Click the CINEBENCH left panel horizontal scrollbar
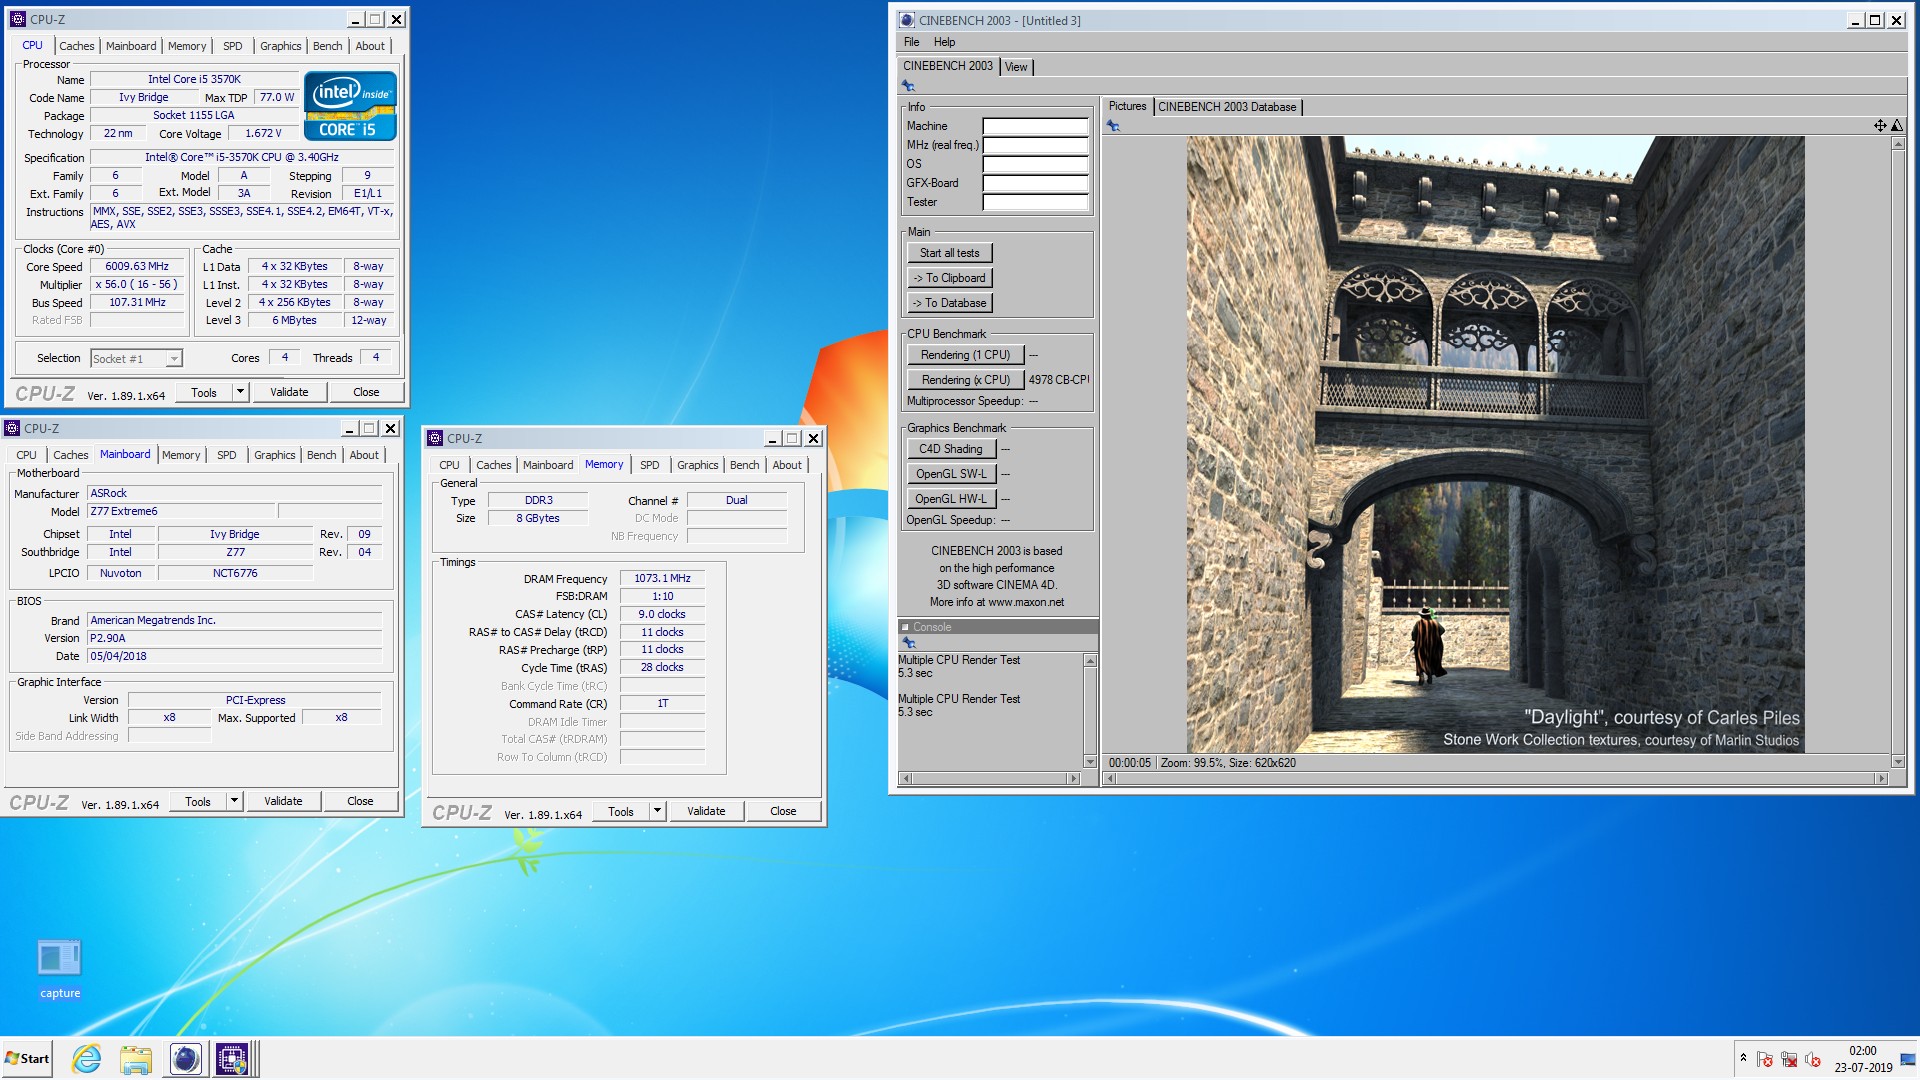Image resolution: width=1920 pixels, height=1080 pixels. [990, 778]
